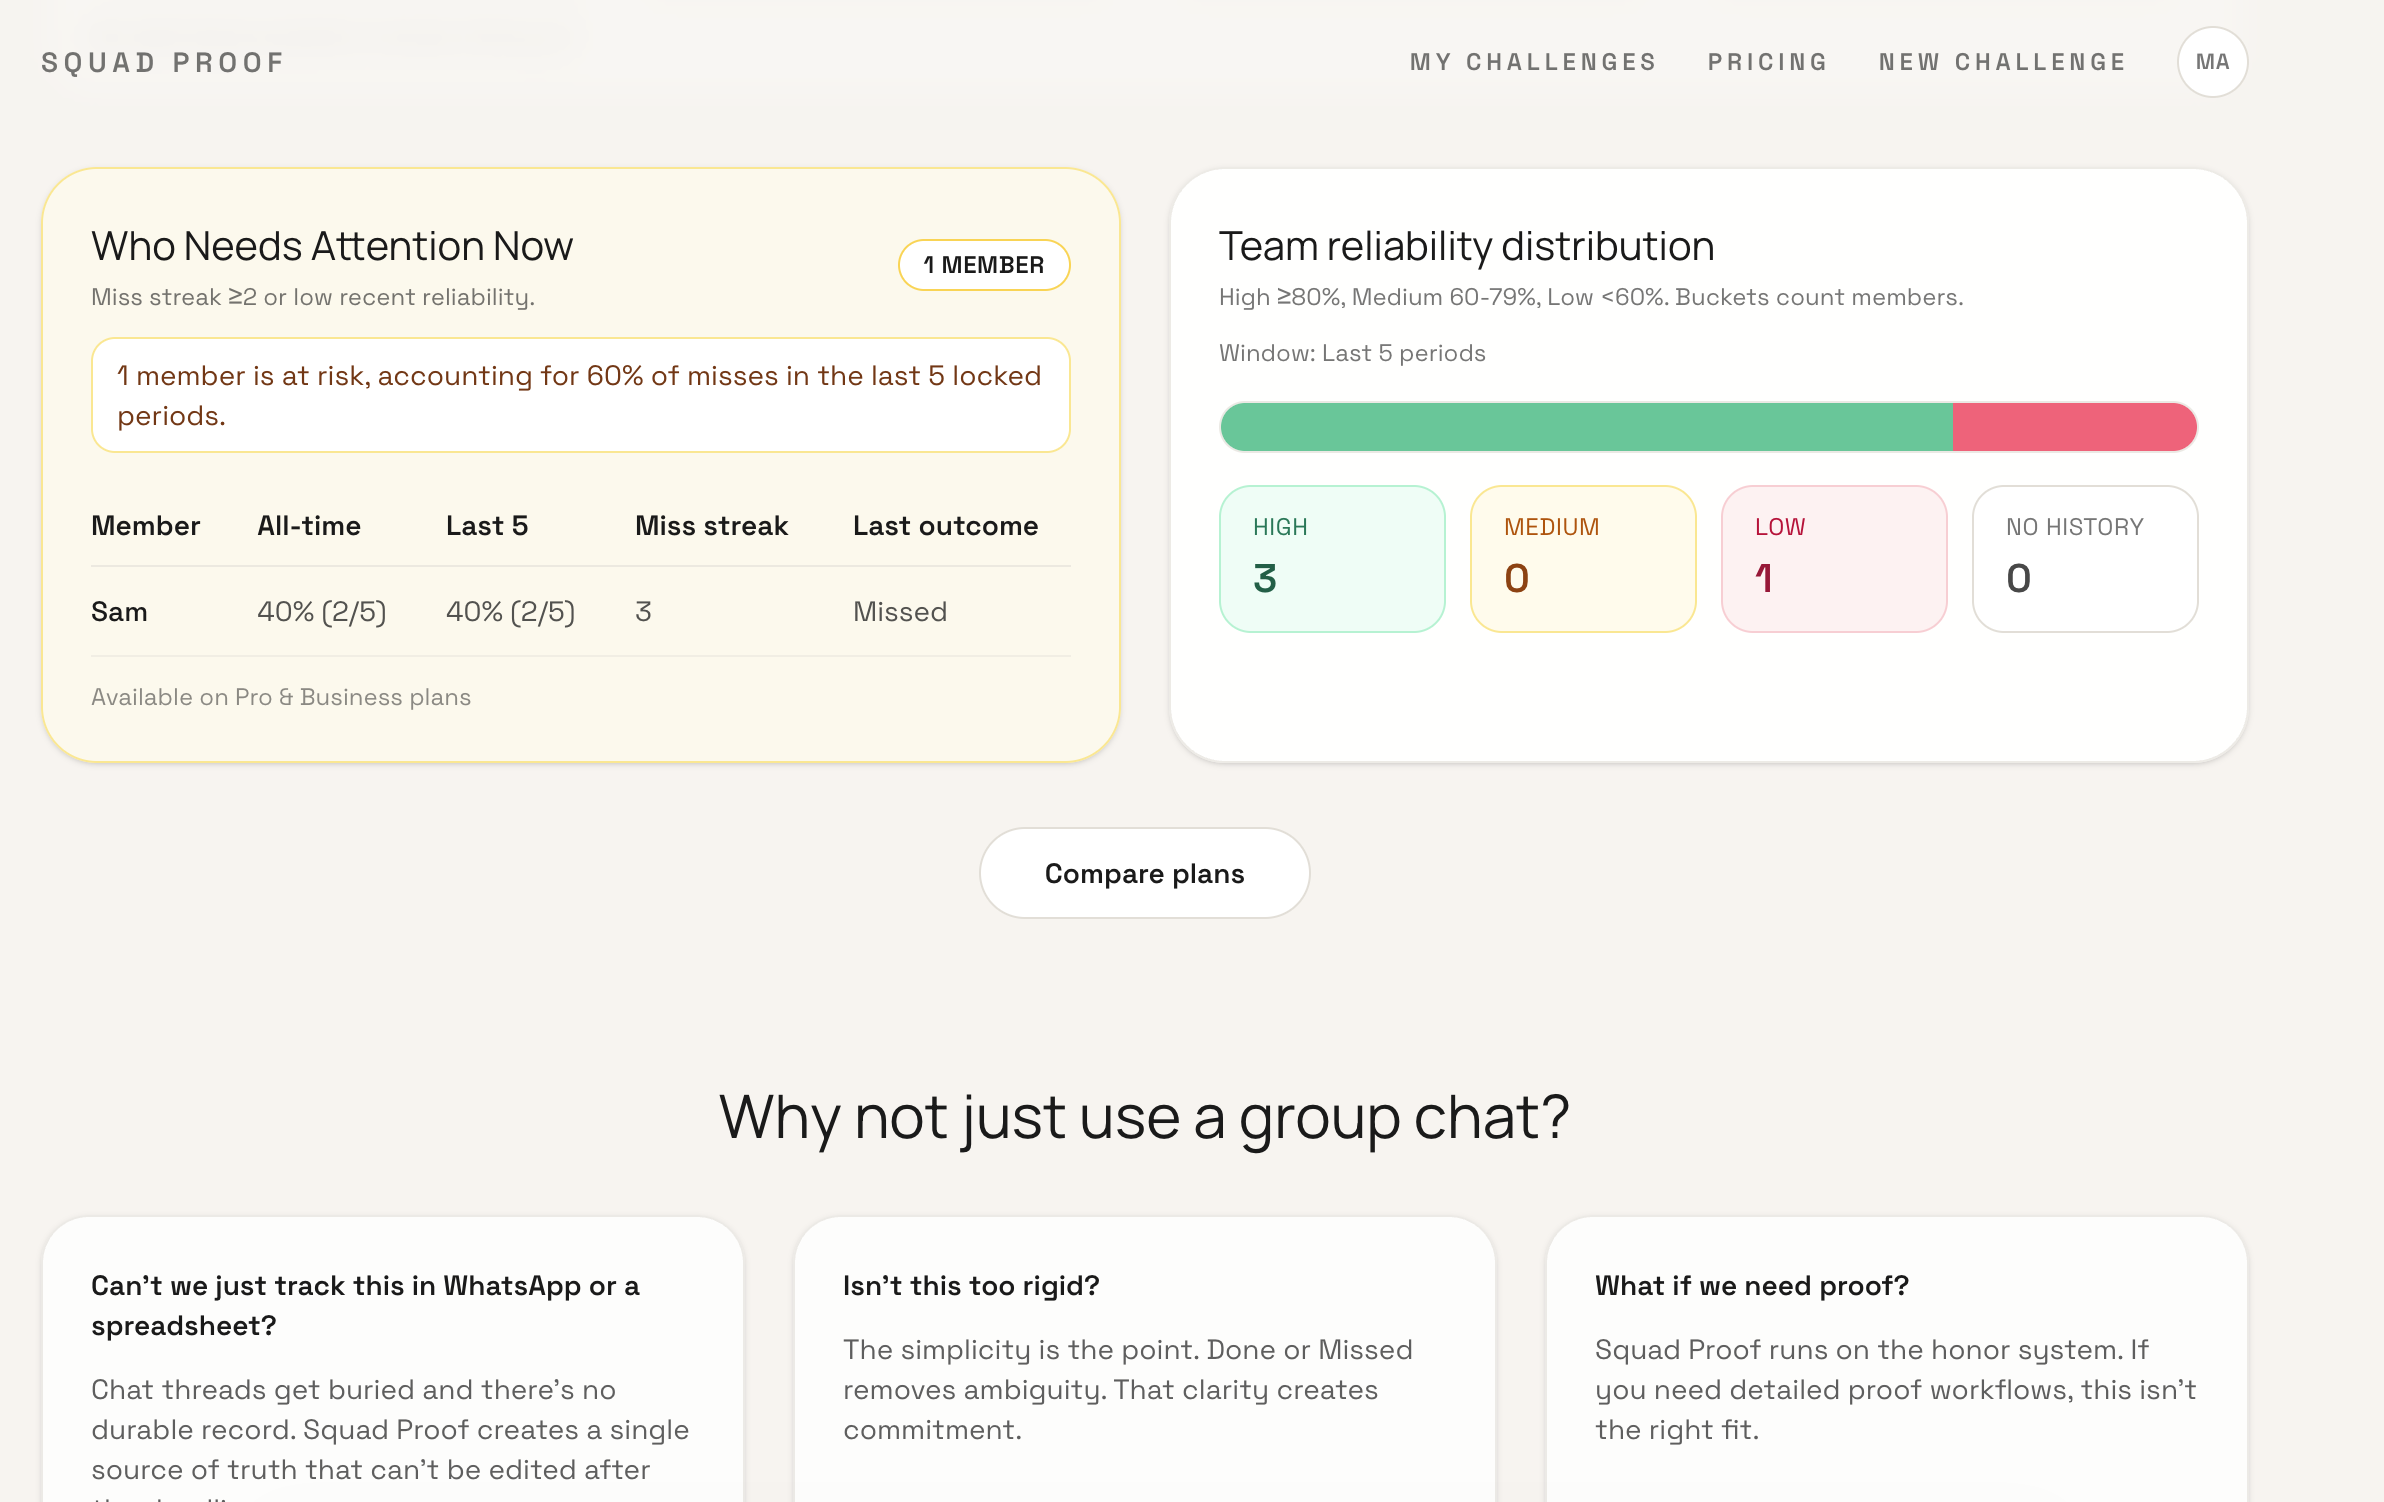Screen dimensions: 2384x1502
Task: Open the 'Available on Pro & Business plans' link
Action: (x=281, y=697)
